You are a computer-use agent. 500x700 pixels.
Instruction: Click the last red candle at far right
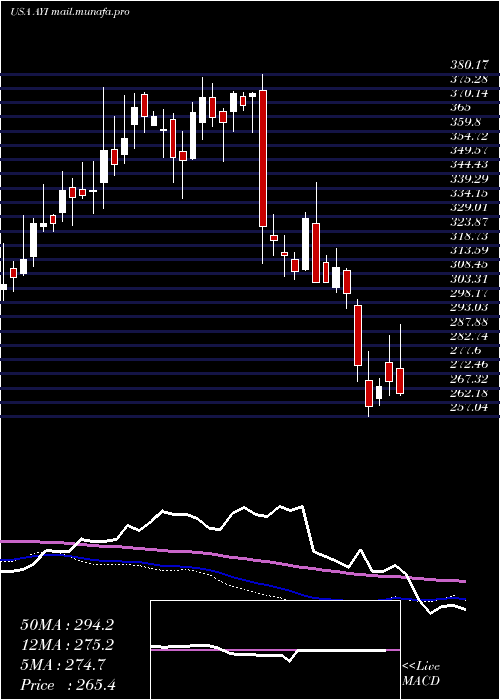[400, 381]
